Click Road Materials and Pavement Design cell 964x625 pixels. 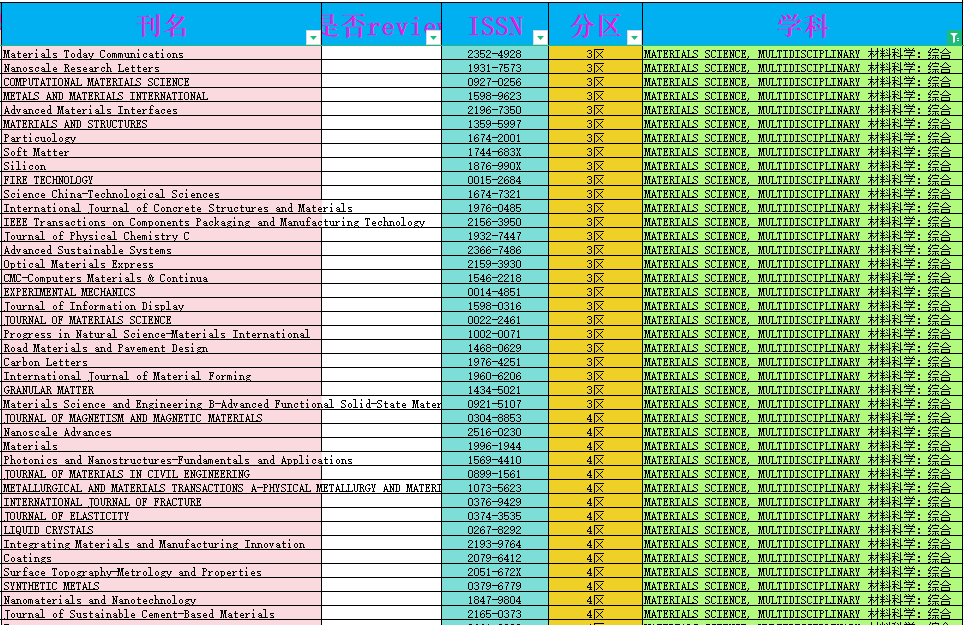pos(161,348)
